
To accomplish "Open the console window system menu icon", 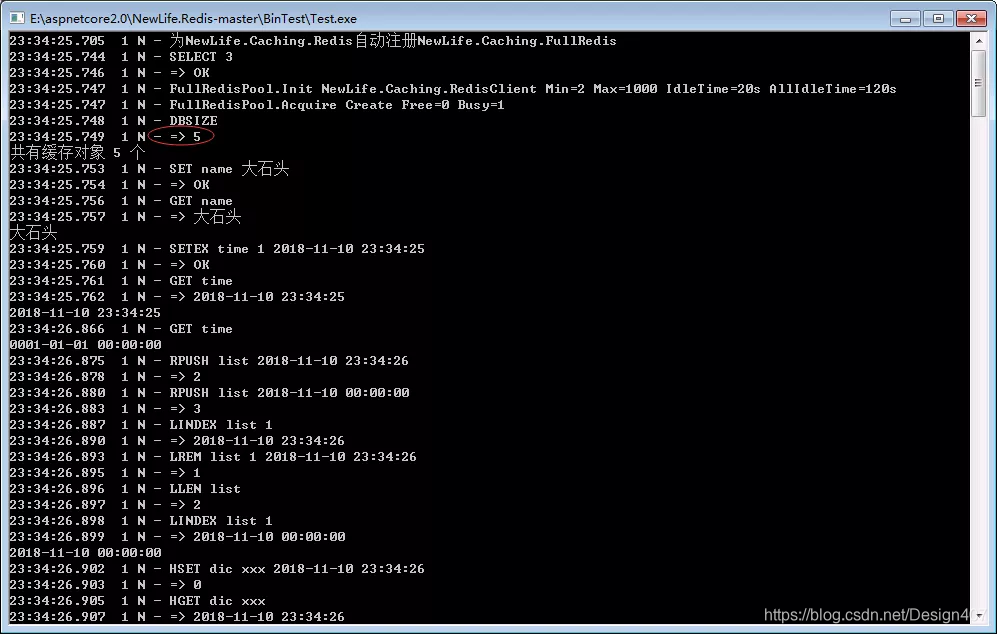I will pyautogui.click(x=17, y=18).
